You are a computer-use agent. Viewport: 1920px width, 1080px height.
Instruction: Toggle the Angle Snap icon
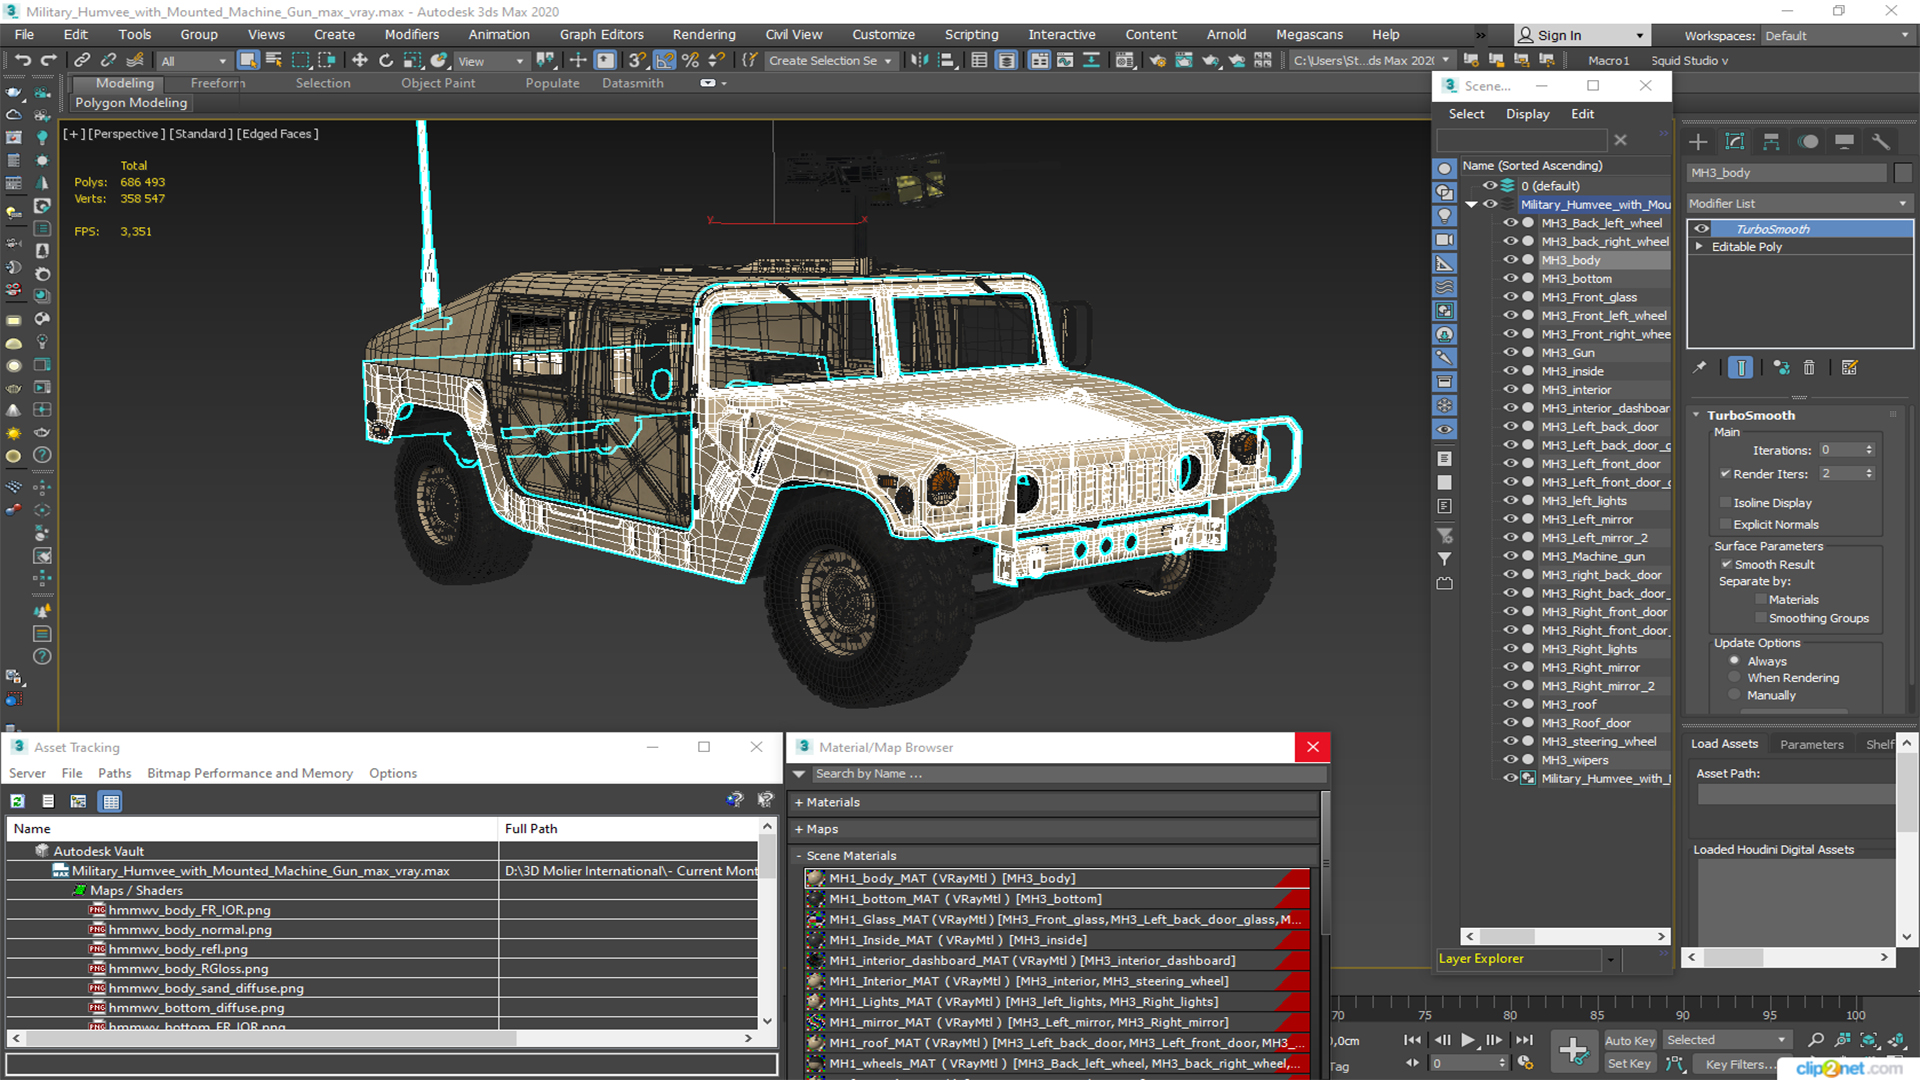point(665,60)
